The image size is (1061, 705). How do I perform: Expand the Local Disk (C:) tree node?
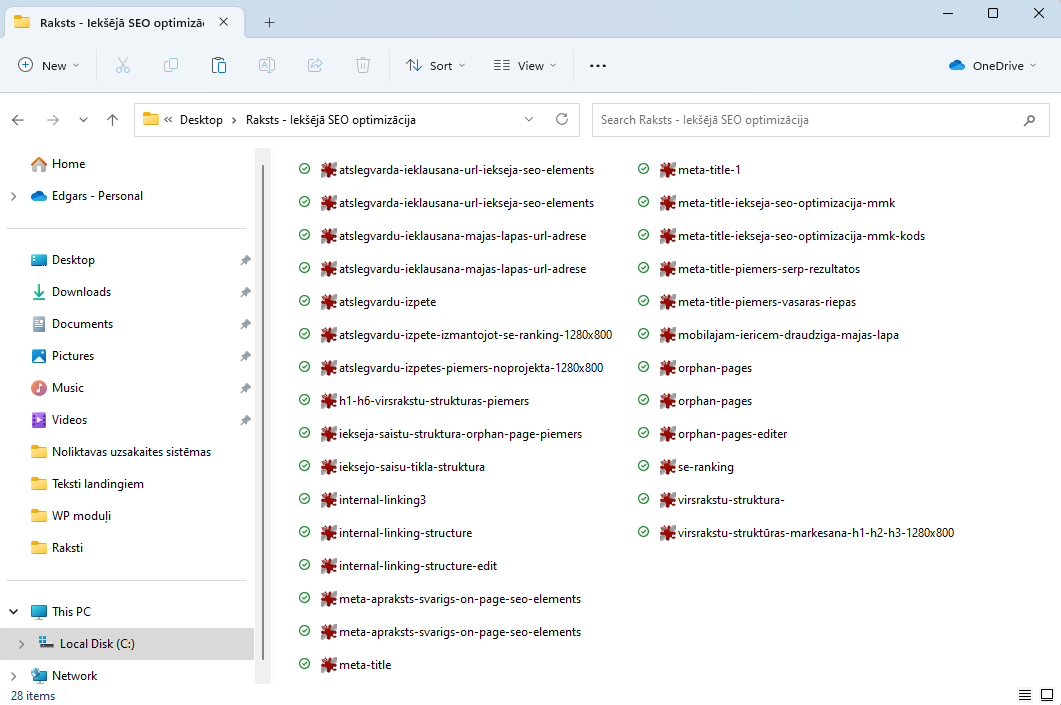21,644
